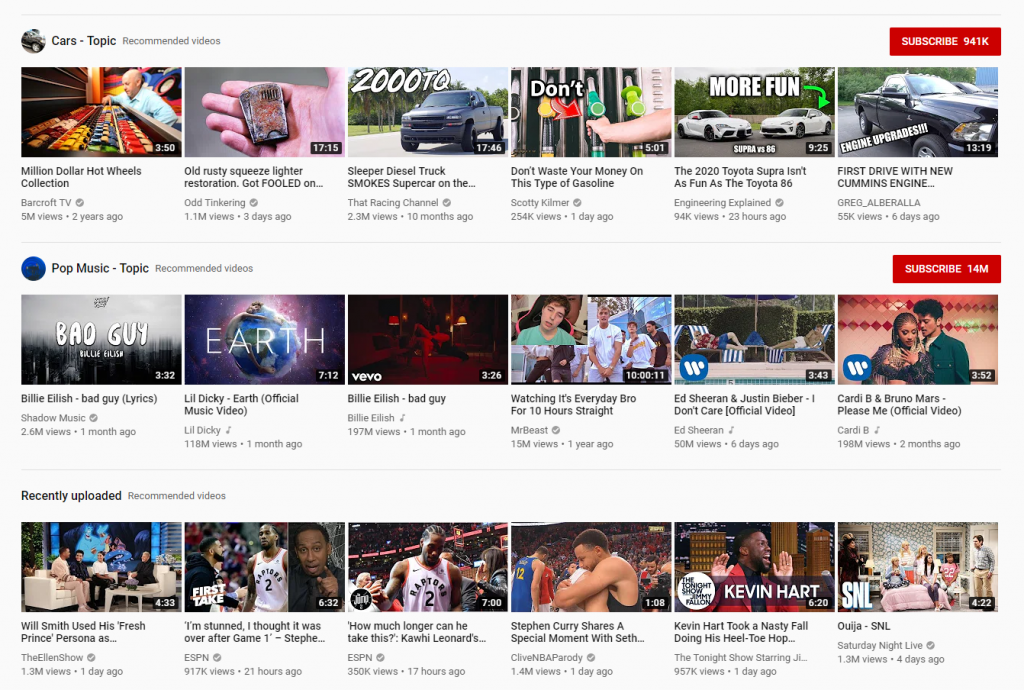
Task: Open title 'Stephen Curry Shares A Special Moment'
Action: click(x=577, y=632)
